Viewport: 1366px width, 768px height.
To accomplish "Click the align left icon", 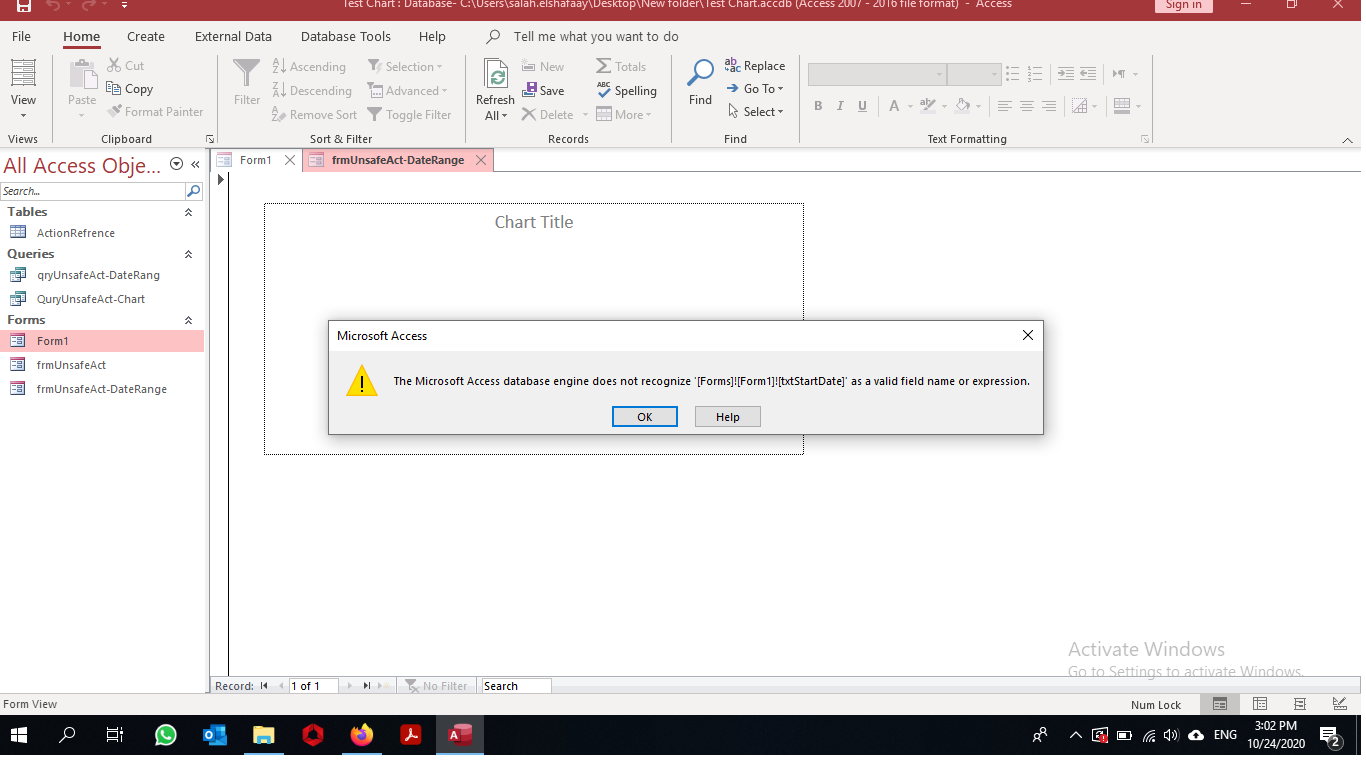I will 1005,106.
